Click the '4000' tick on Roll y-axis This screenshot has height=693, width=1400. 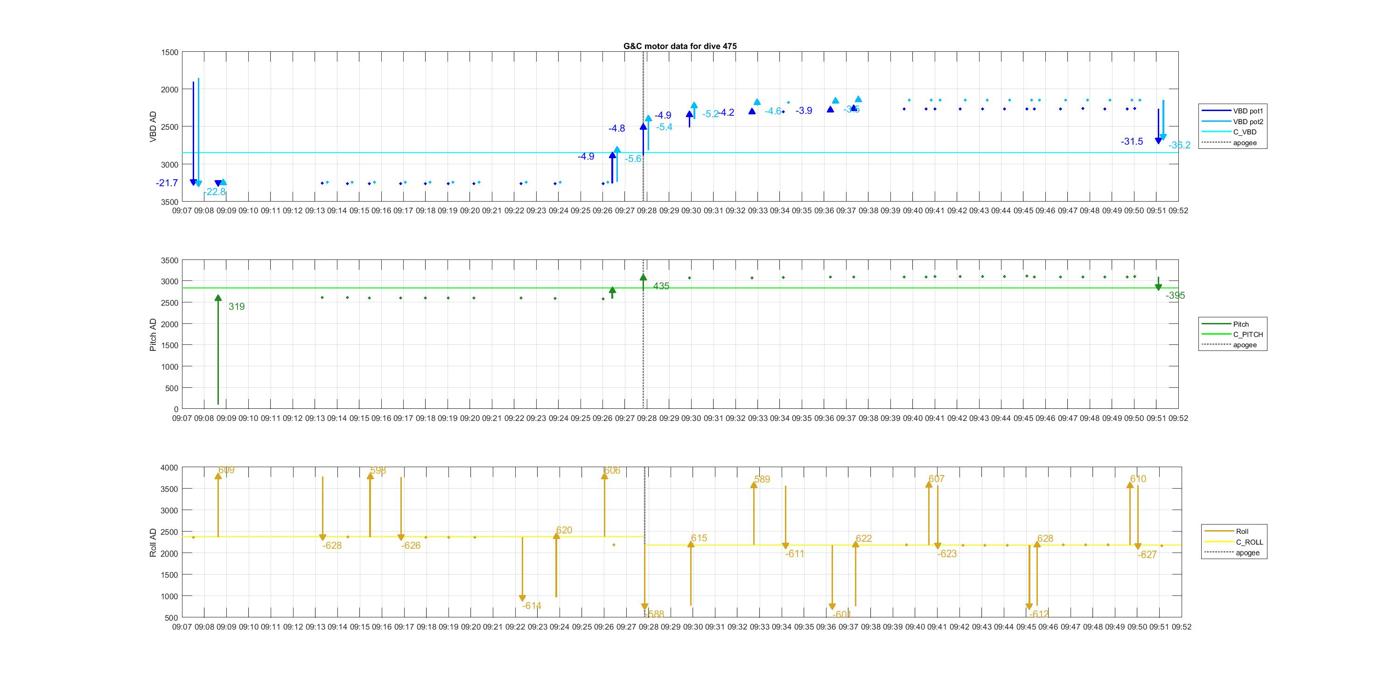tap(169, 468)
